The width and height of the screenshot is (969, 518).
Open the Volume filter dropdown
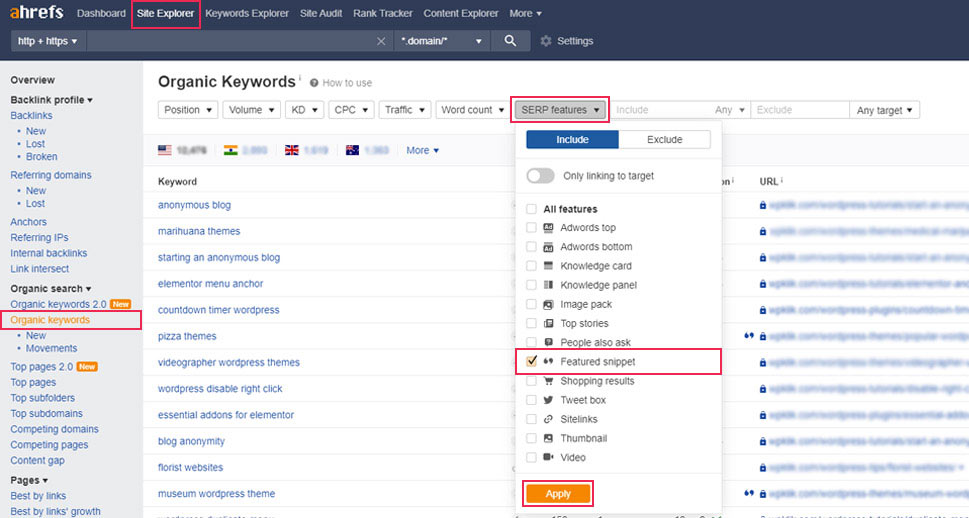(252, 110)
